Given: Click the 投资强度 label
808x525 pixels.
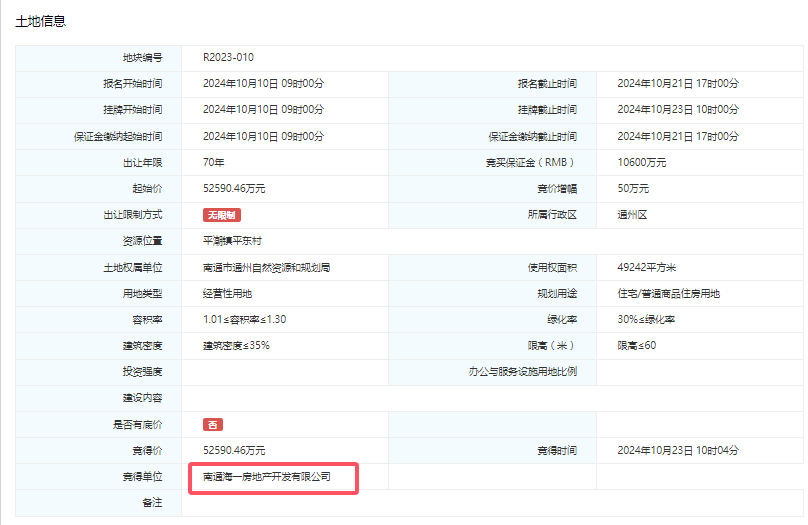Looking at the screenshot, I should coord(143,372).
